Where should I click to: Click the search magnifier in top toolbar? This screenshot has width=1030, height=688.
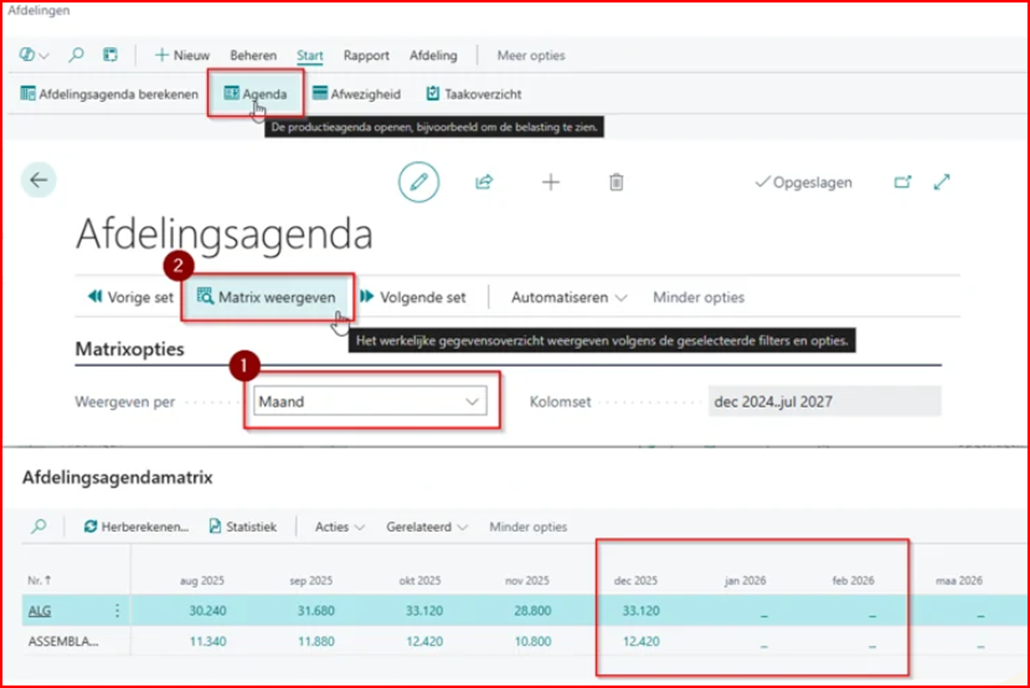tap(76, 55)
